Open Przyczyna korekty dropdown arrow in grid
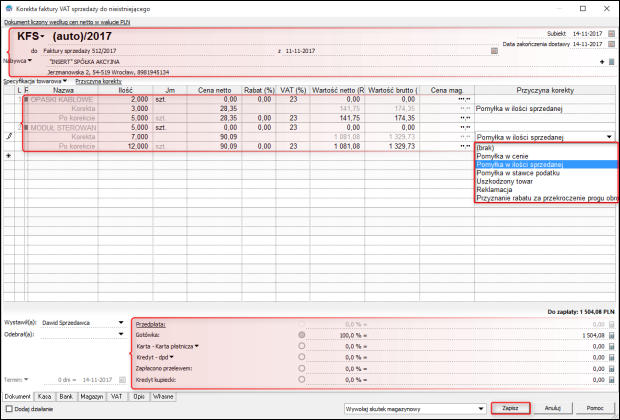620x420 pixels. (609, 137)
